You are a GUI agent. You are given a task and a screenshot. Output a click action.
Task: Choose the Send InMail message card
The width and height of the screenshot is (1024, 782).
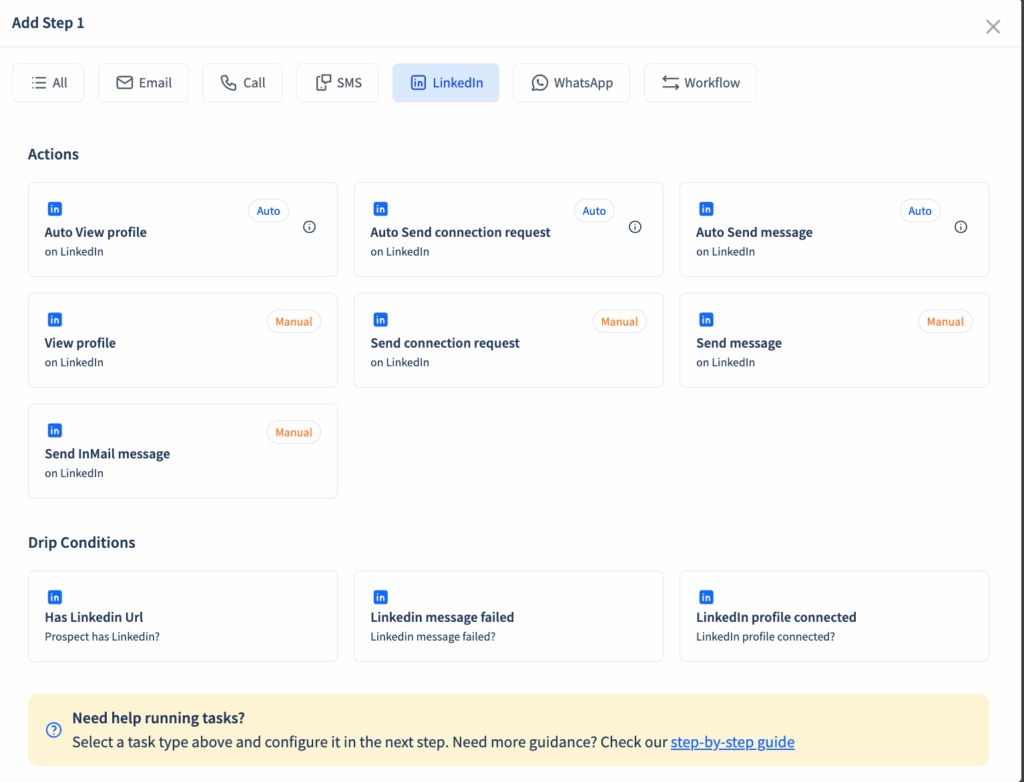(x=183, y=451)
